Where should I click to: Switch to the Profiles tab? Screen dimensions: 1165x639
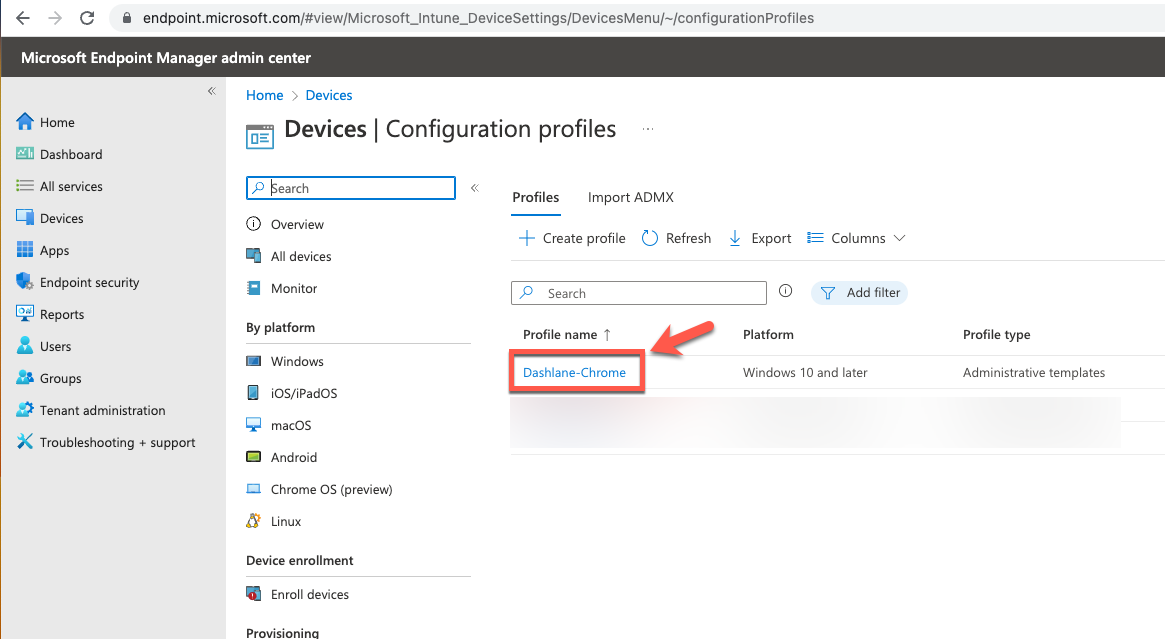coord(536,197)
